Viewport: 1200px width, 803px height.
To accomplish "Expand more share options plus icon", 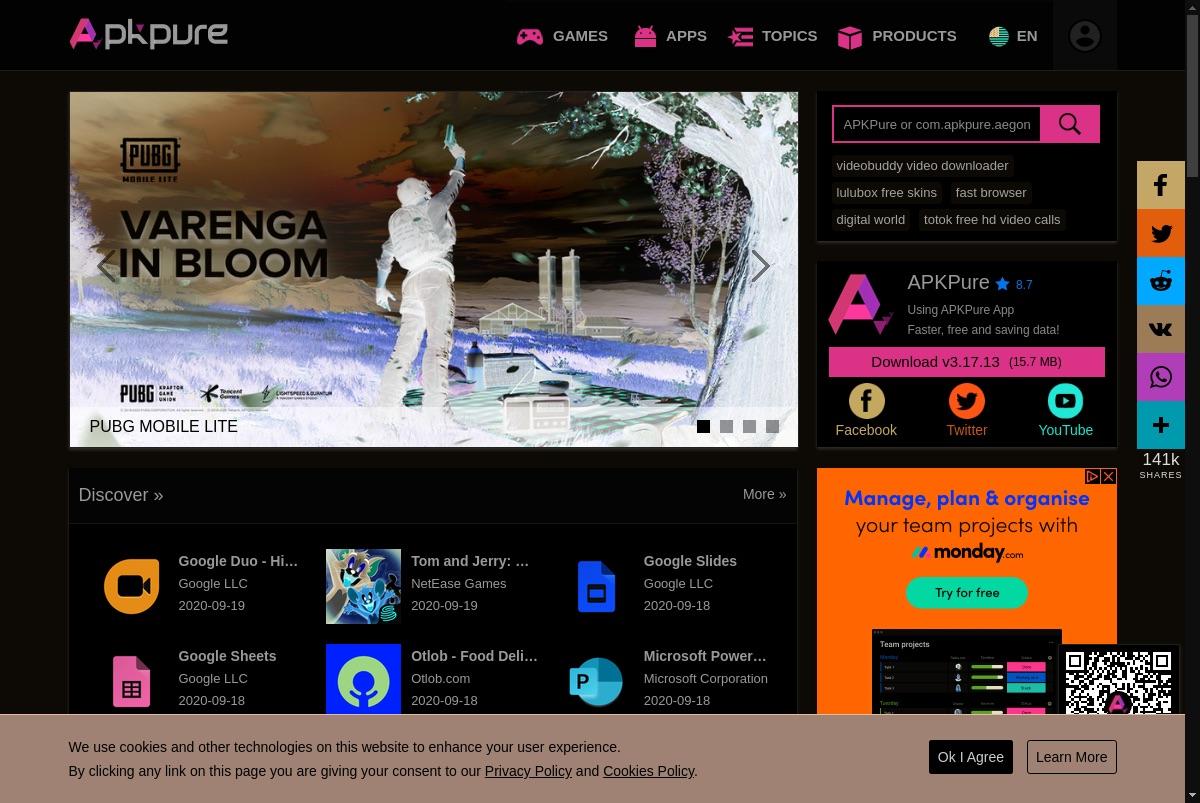I will coord(1161,425).
